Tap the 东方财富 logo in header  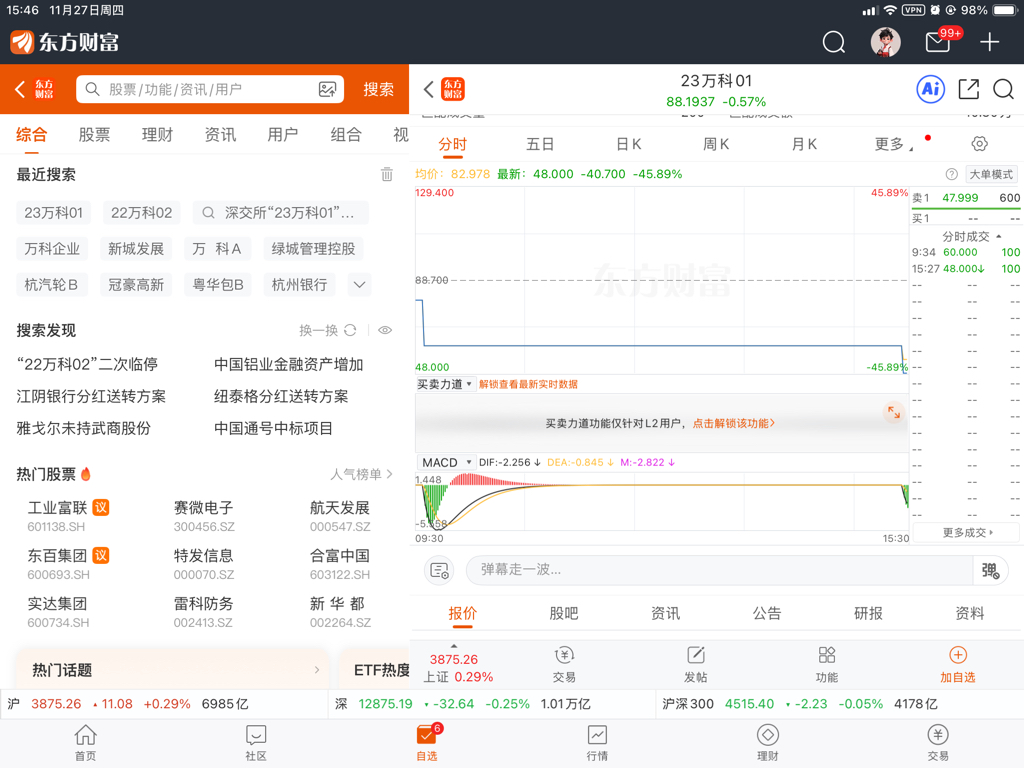pos(65,42)
